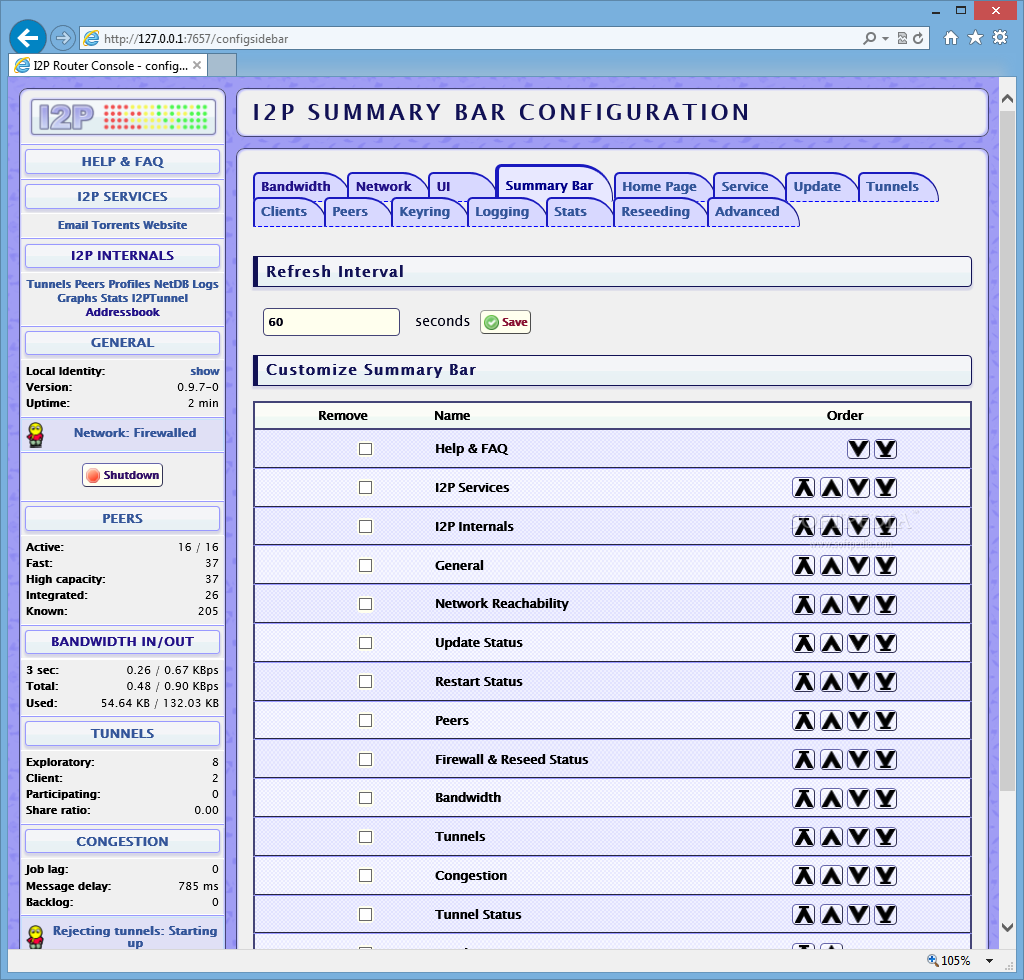Open Network: Firewalled status link
Viewport: 1024px width, 980px height.
click(135, 433)
